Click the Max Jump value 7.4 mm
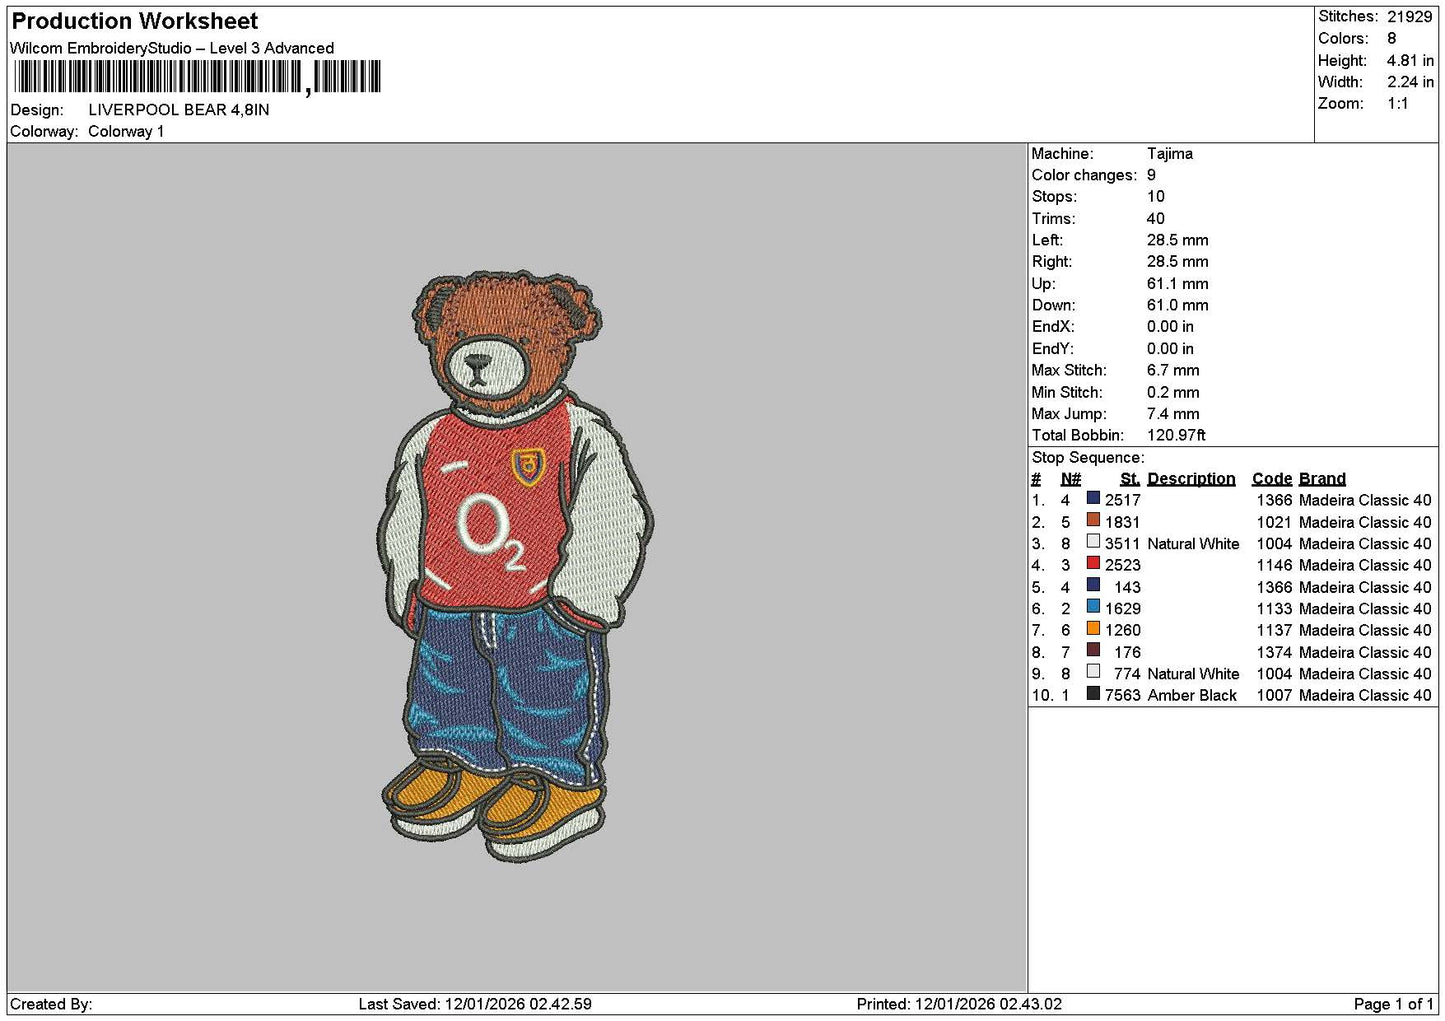 [1174, 414]
